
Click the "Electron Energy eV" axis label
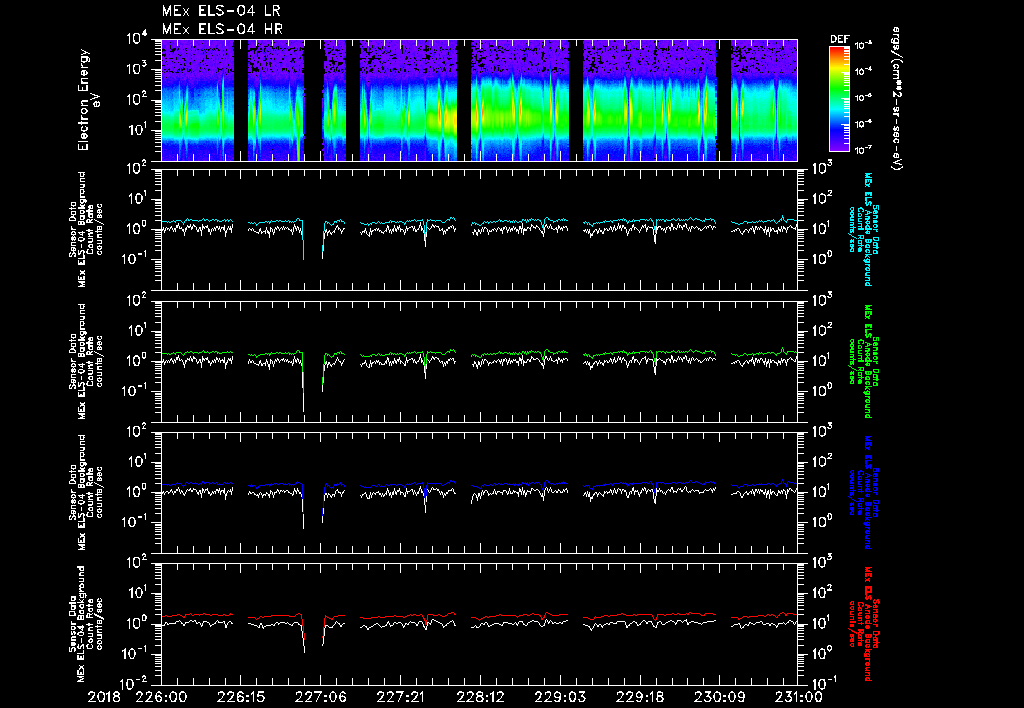(87, 99)
